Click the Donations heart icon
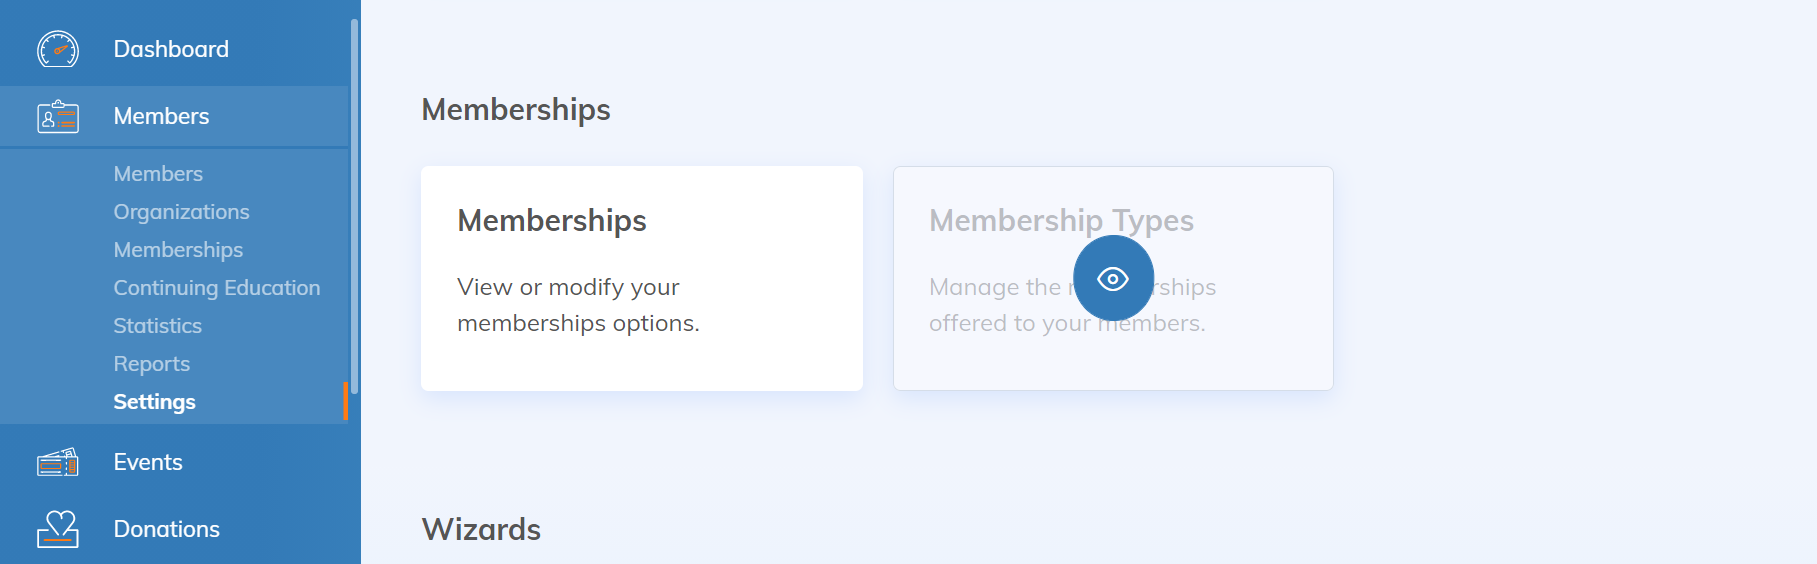 coord(58,528)
